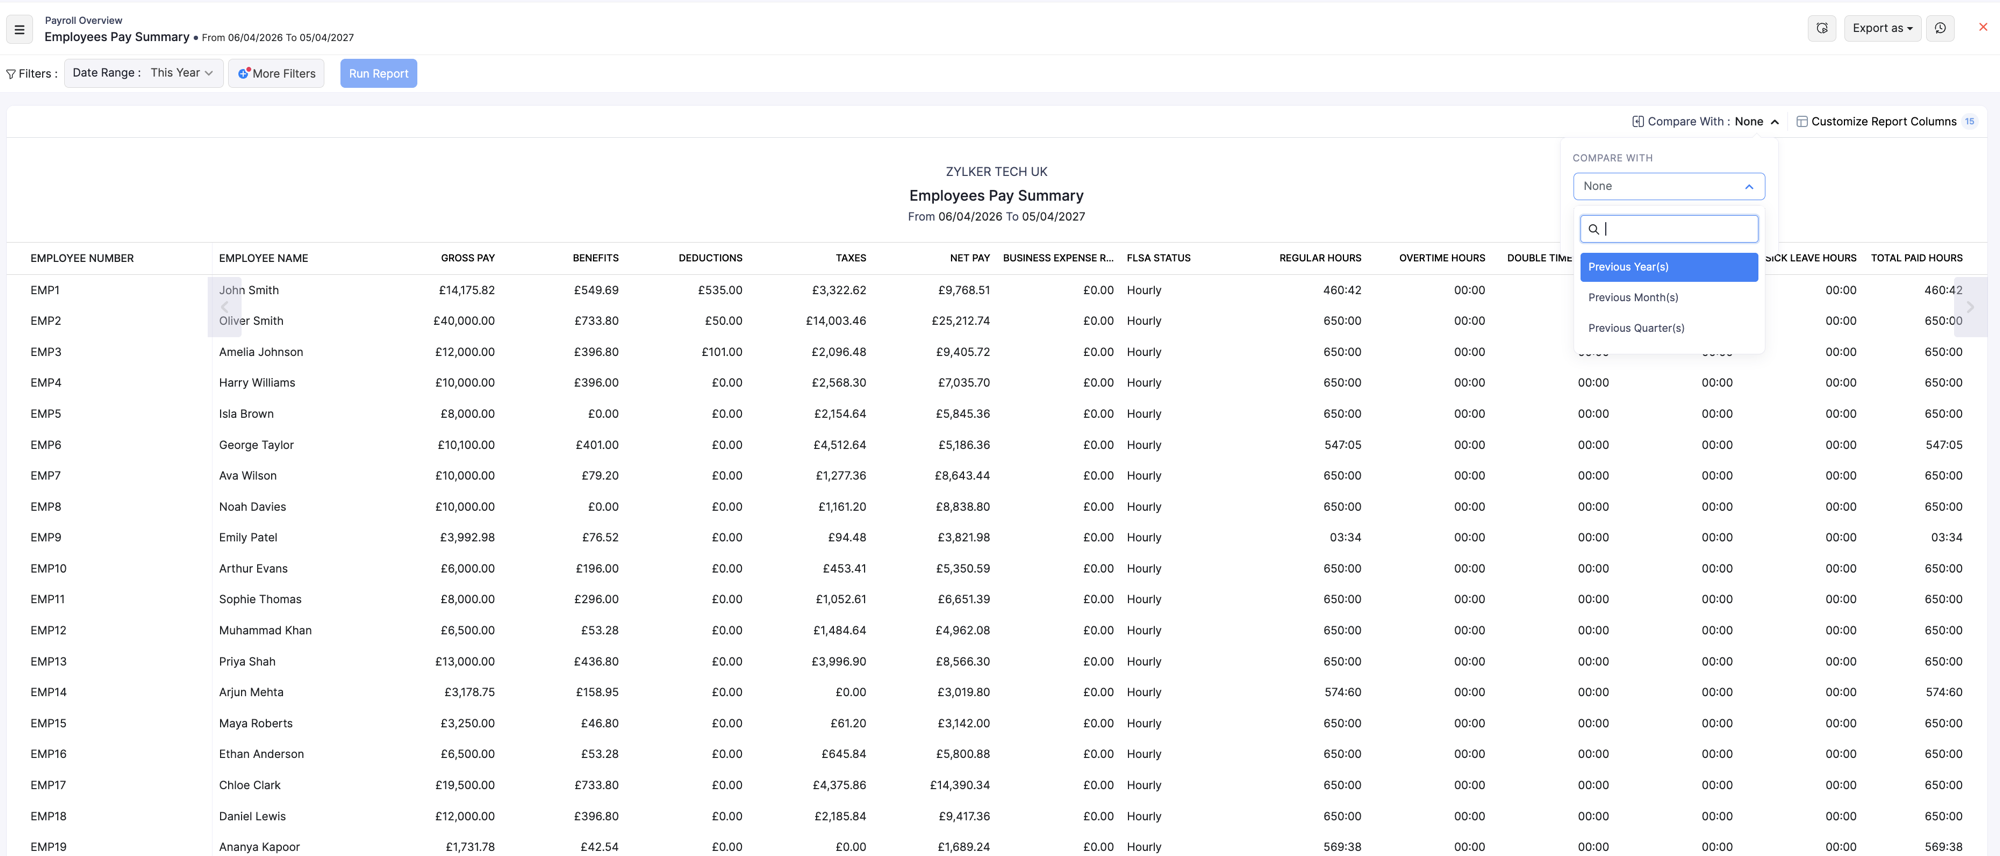Click employee name Harry Williams
The image size is (2000, 856).
257,383
